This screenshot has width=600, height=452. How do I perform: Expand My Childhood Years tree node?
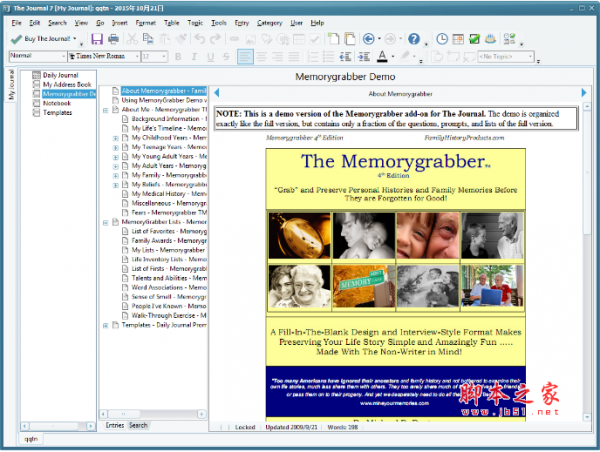click(117, 137)
